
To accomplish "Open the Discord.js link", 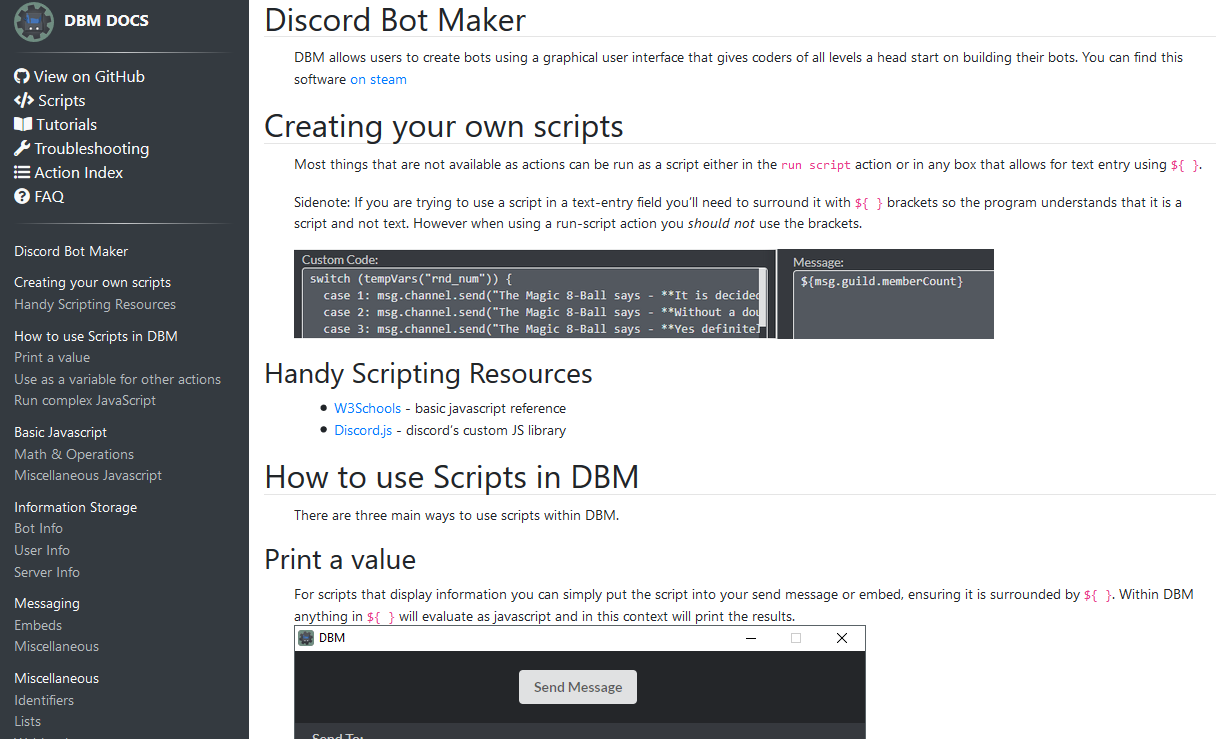I will pos(363,430).
